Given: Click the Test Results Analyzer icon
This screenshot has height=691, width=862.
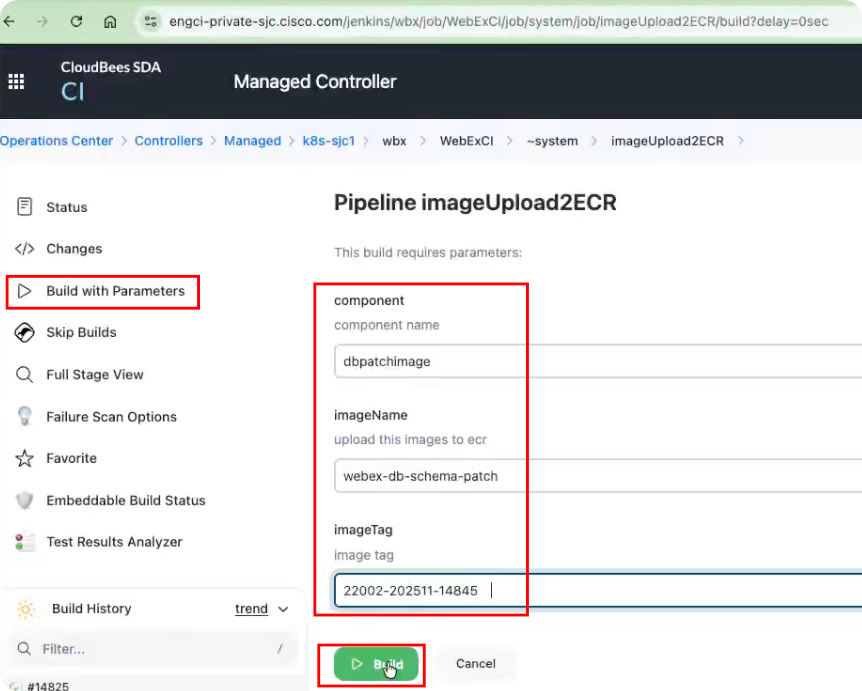Looking at the screenshot, I should (x=25, y=542).
